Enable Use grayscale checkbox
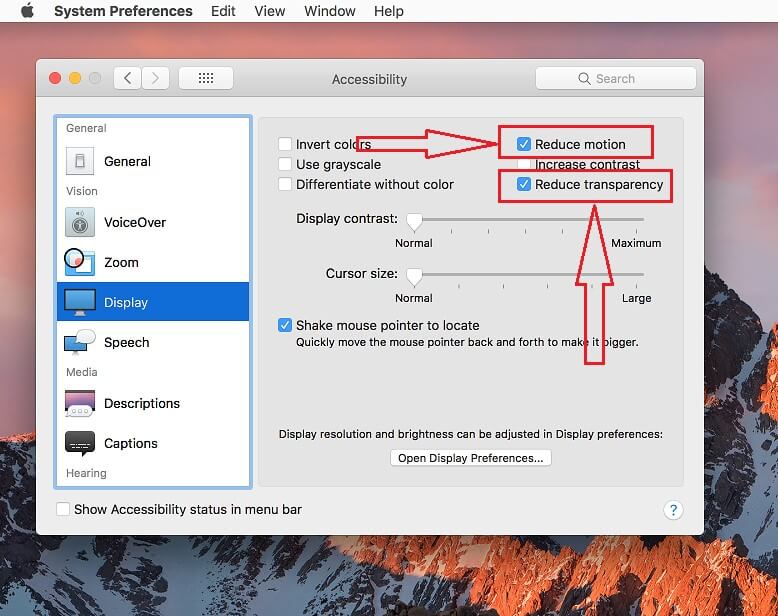Viewport: 778px width, 616px height. click(x=285, y=164)
